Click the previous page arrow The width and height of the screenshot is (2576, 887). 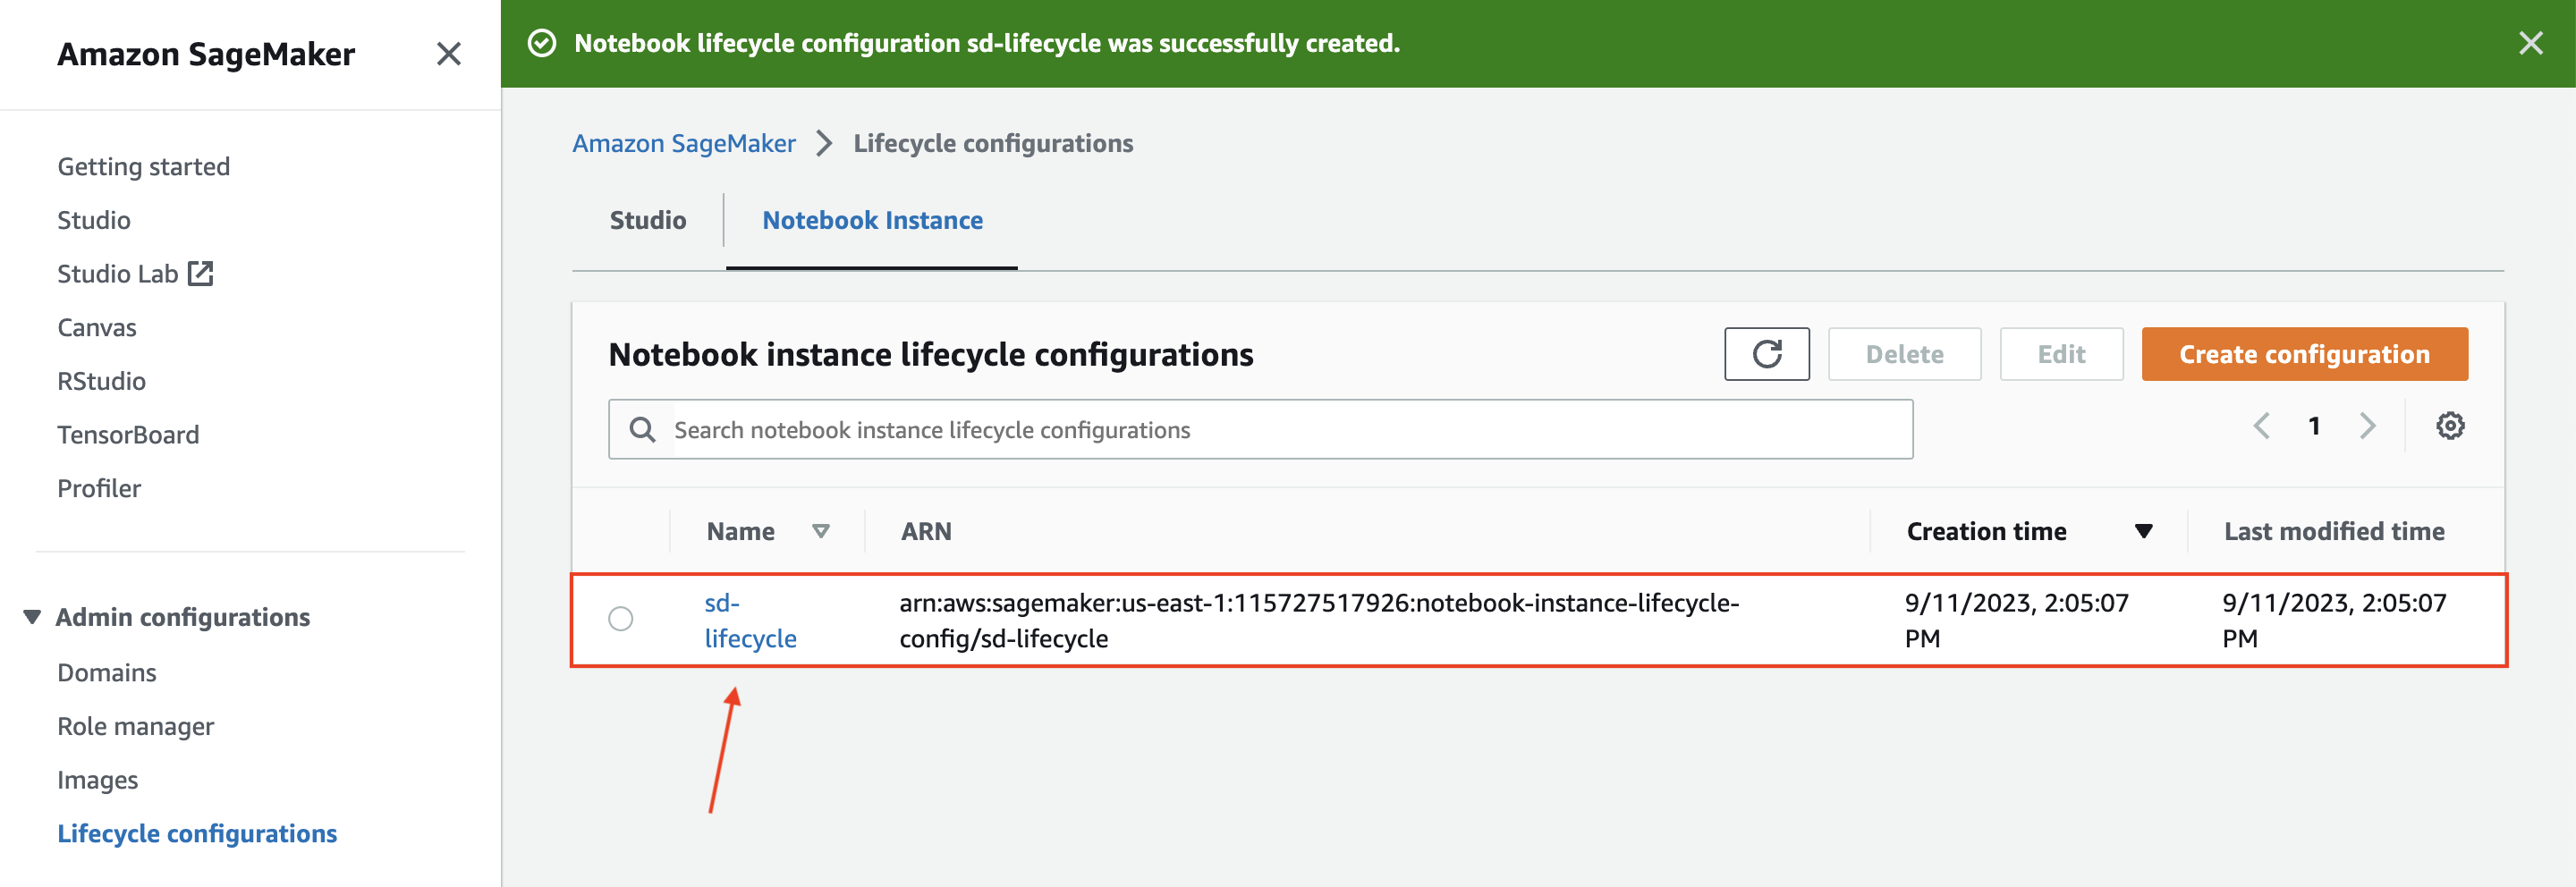2262,426
